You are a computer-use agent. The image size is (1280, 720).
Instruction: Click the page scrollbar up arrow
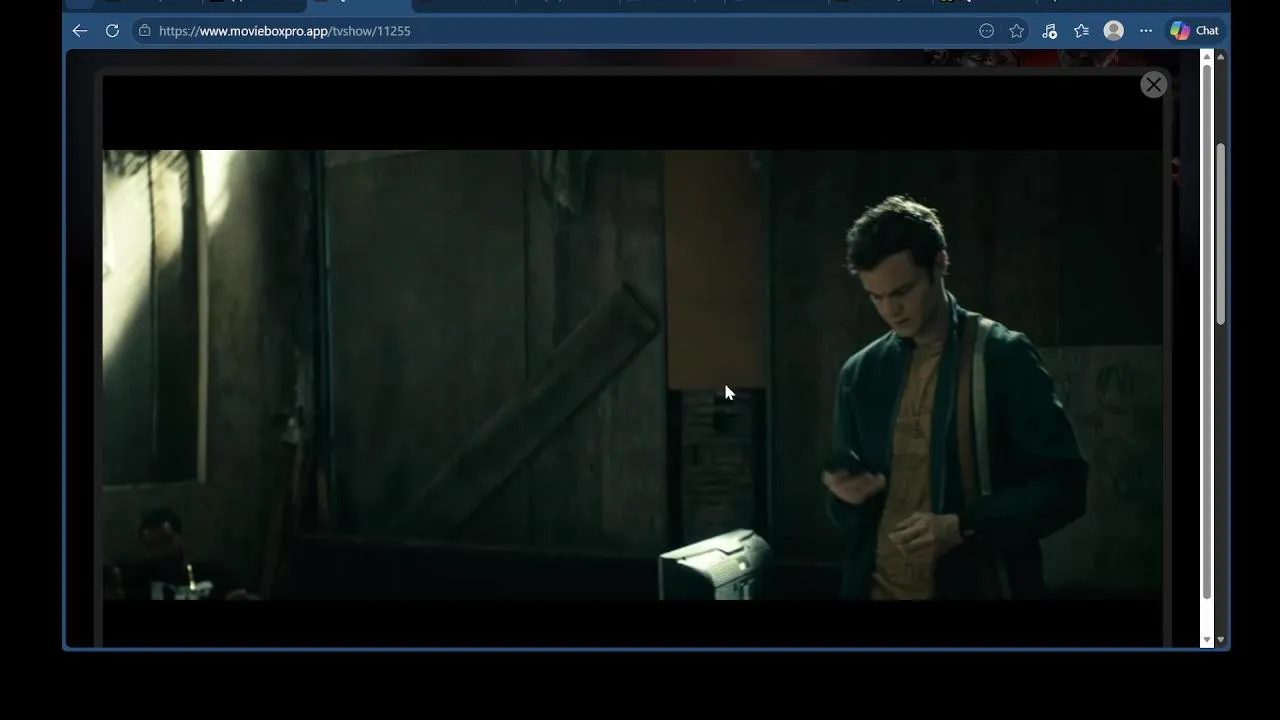(1220, 57)
